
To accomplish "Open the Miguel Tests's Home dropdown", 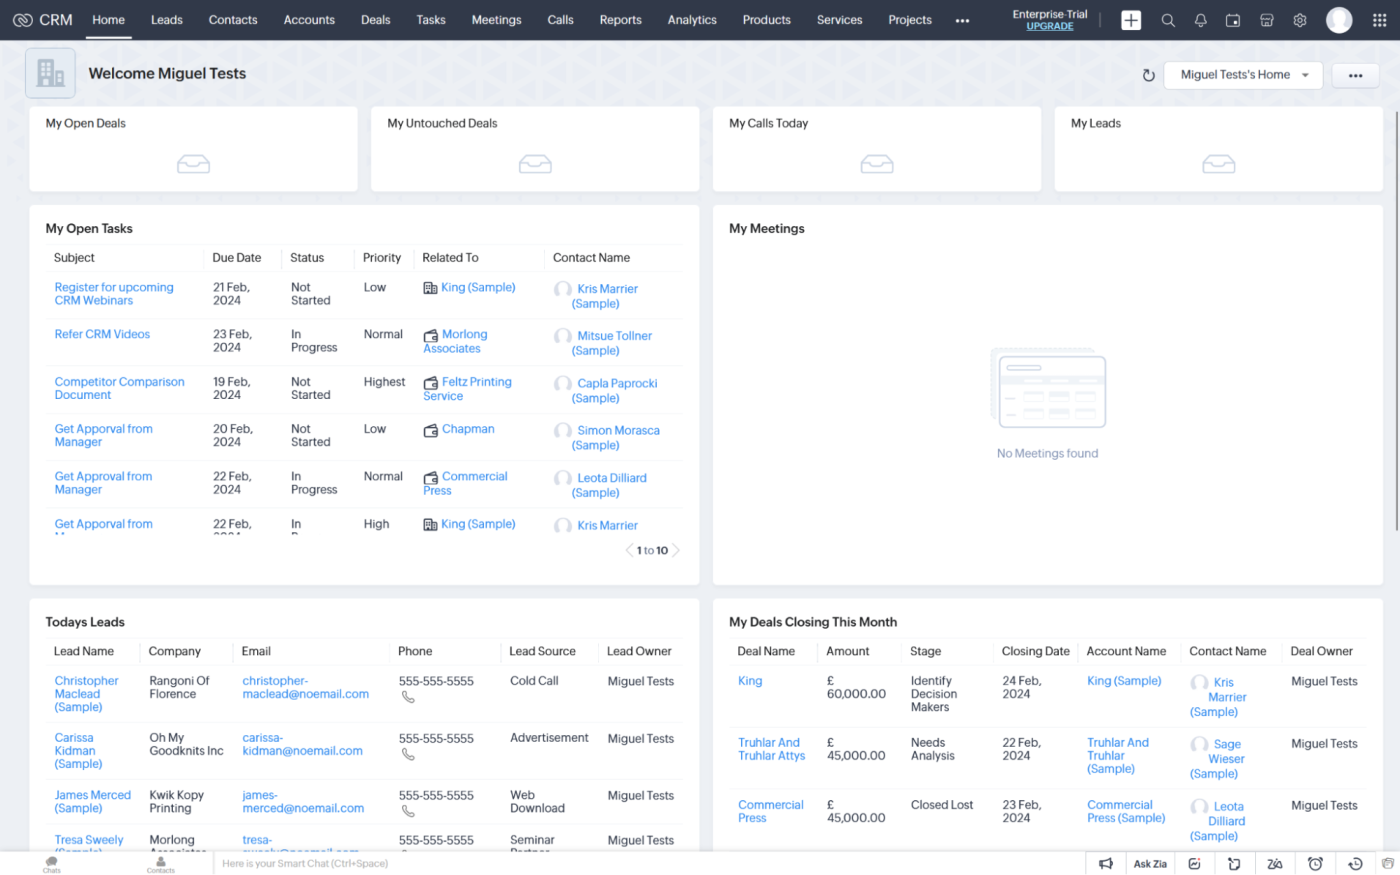I will pyautogui.click(x=1243, y=75).
